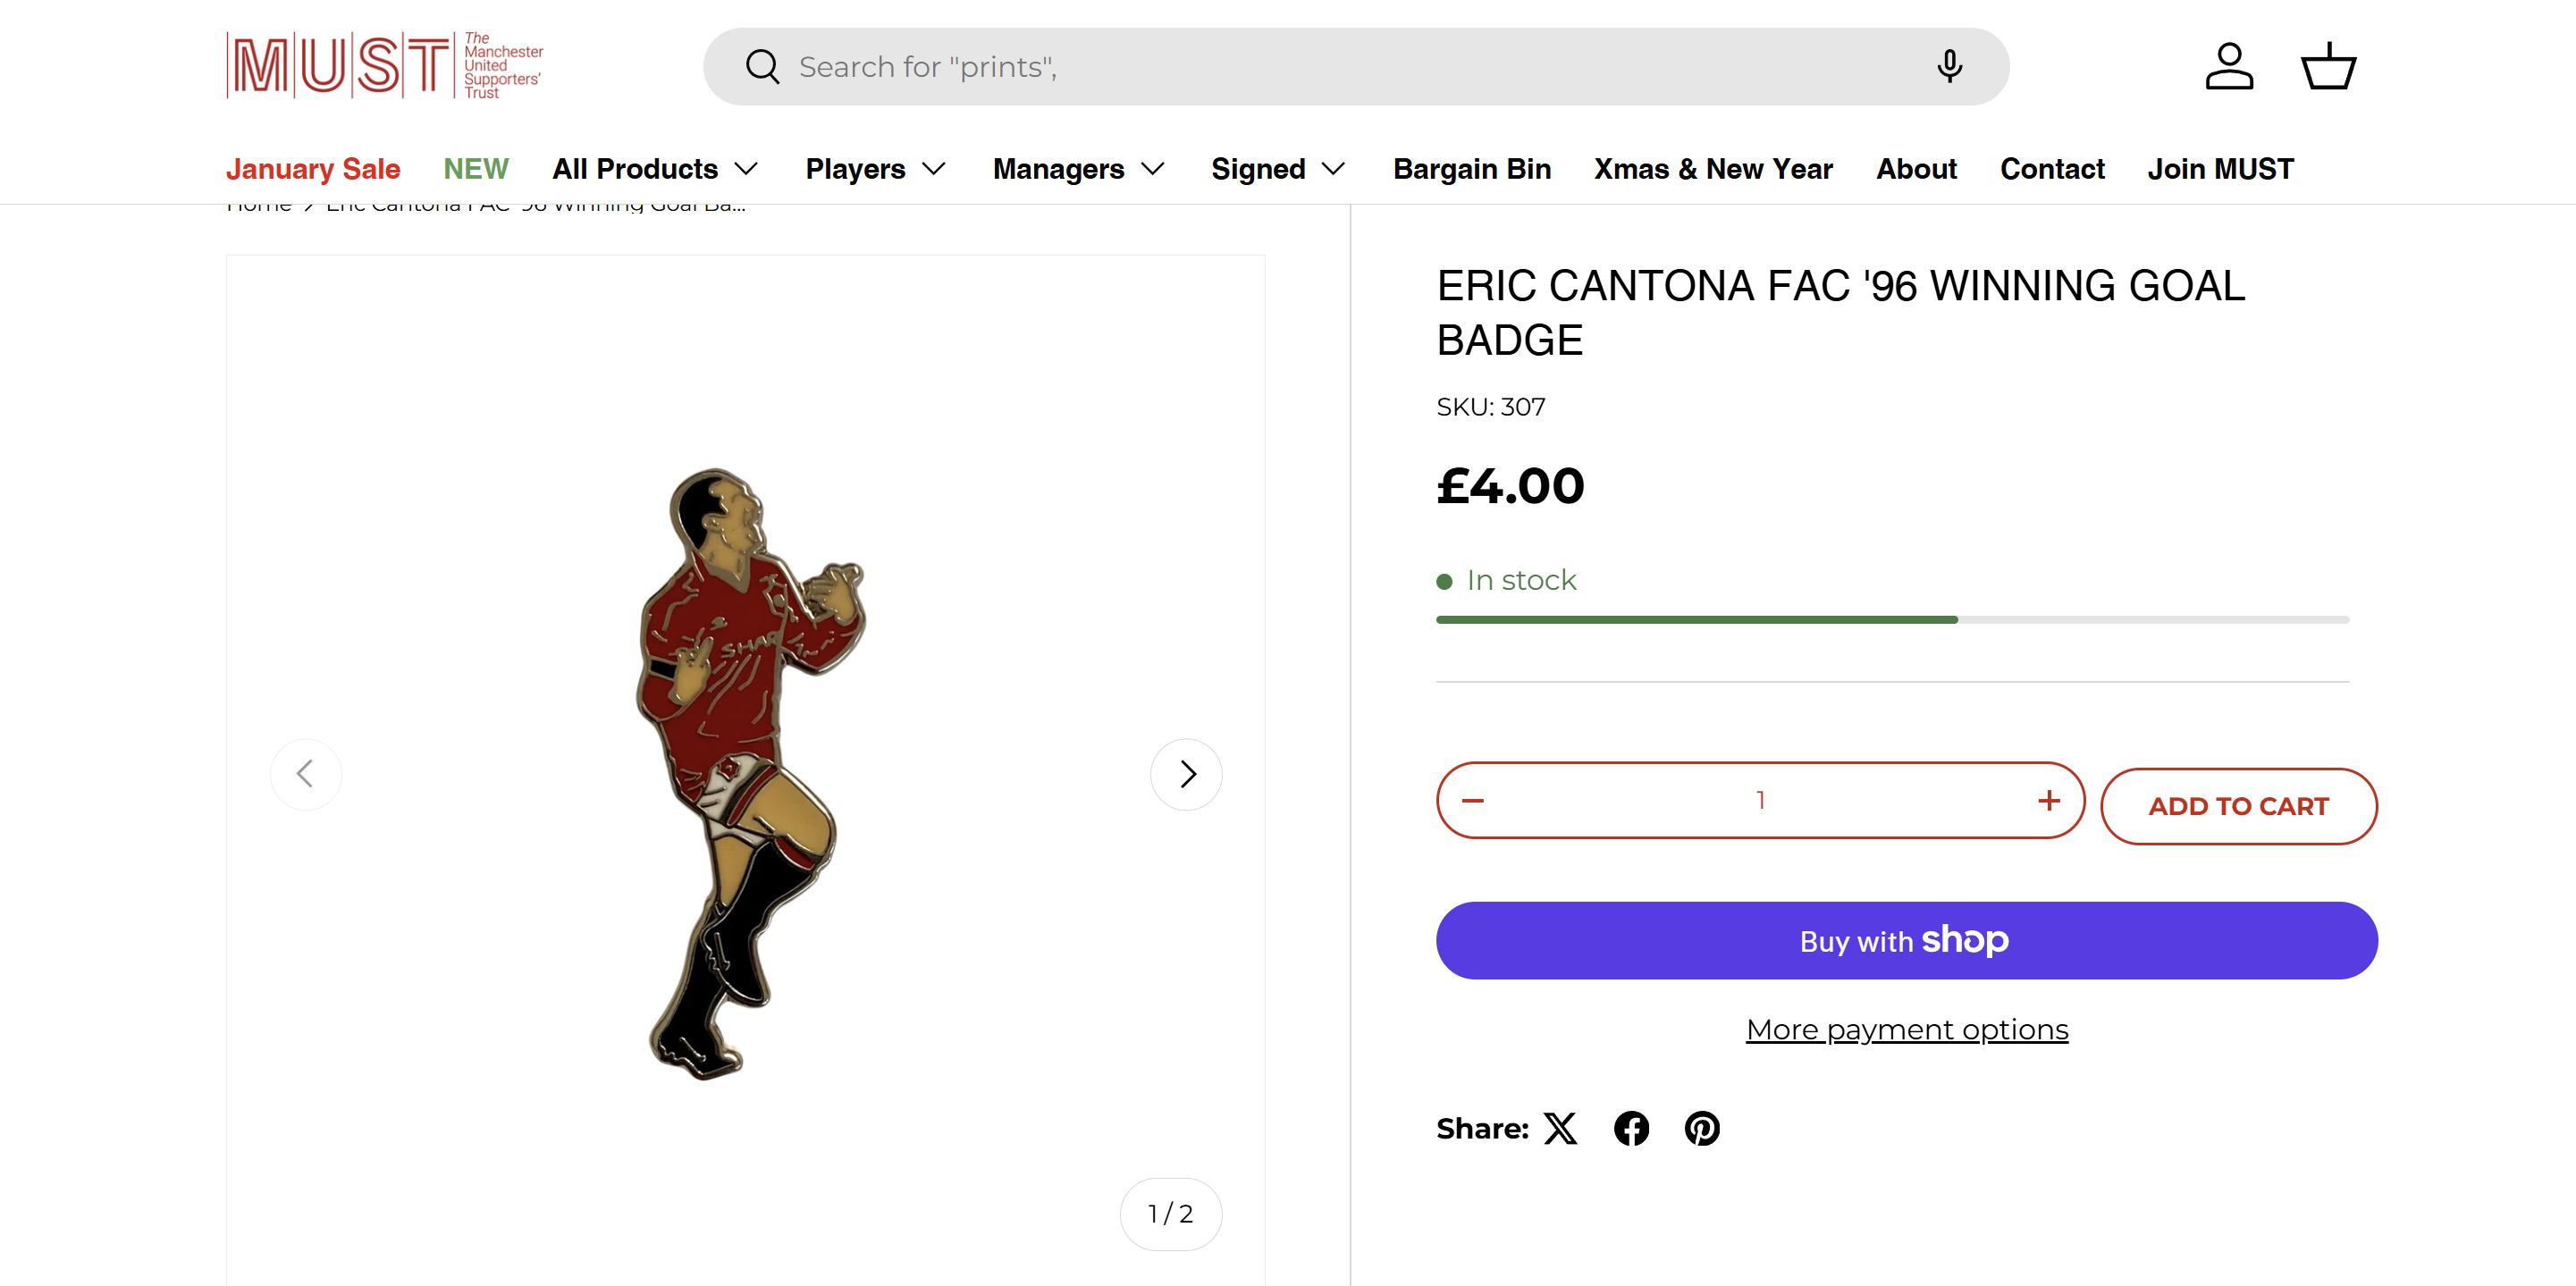Open the shopping basket icon
2576x1286 pixels.
pos(2329,67)
